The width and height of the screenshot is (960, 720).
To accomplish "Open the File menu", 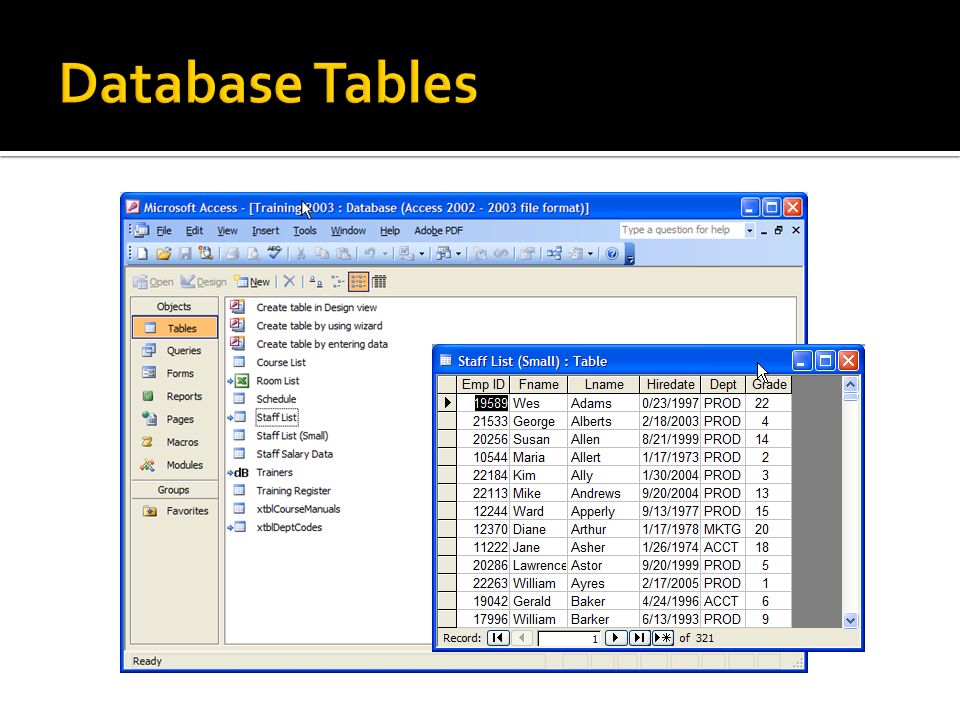I will (x=163, y=231).
